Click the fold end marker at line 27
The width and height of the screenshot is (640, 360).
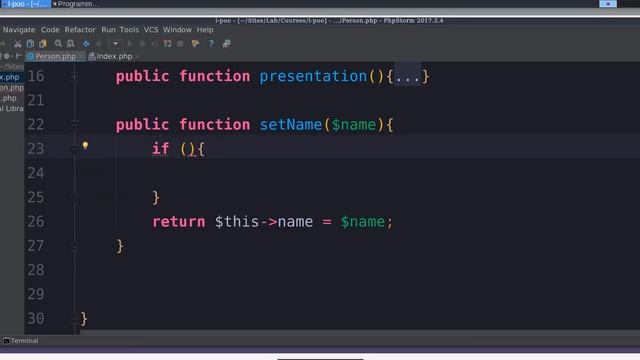pos(75,245)
